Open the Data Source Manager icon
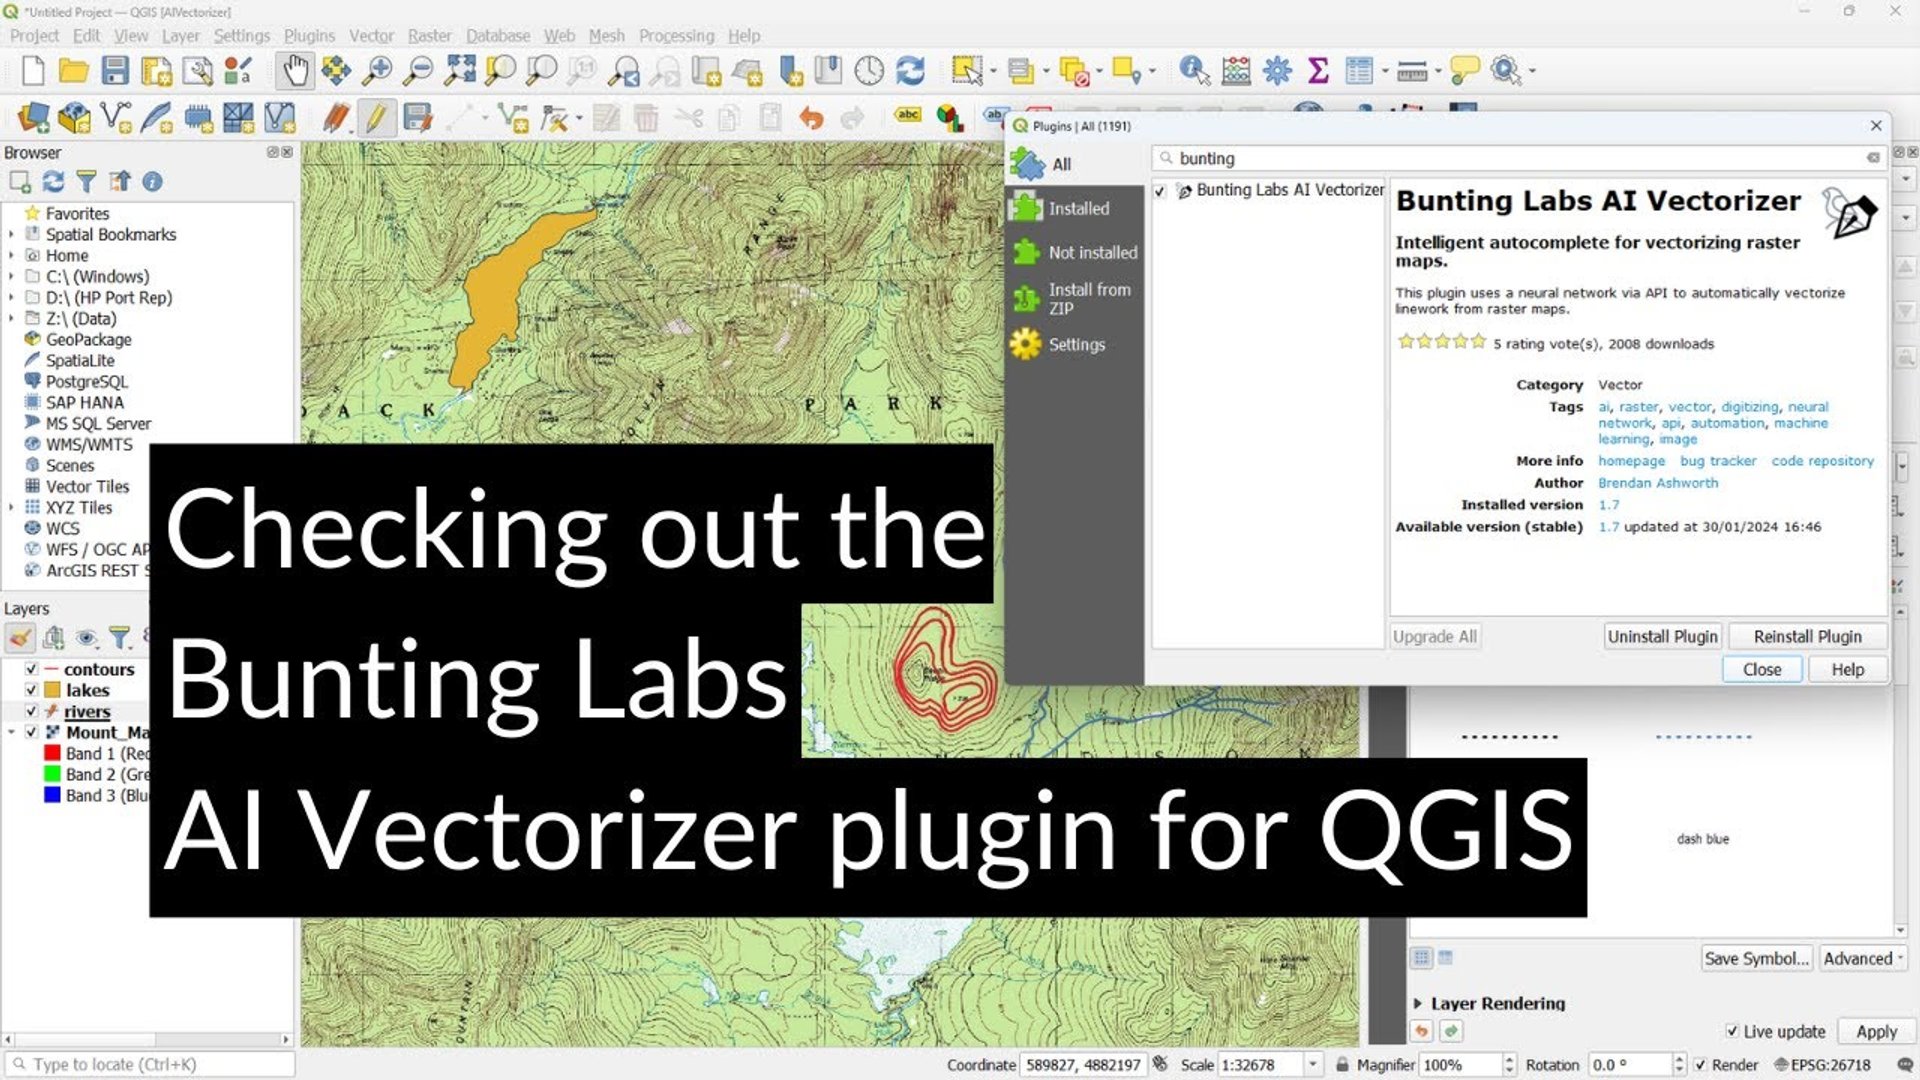 [x=33, y=118]
